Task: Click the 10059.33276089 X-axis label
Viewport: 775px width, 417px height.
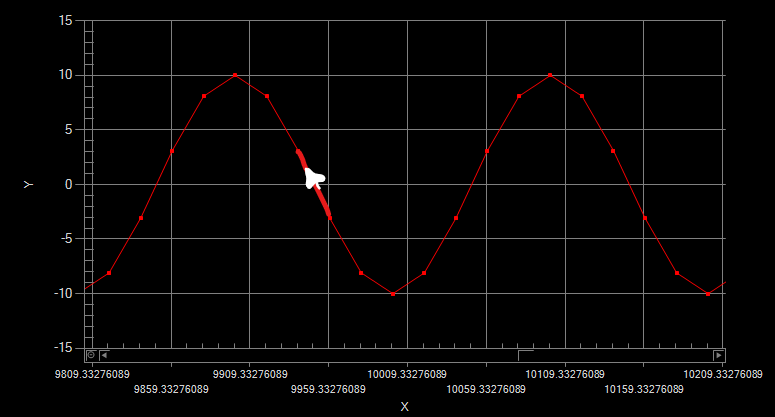Action: click(x=486, y=389)
